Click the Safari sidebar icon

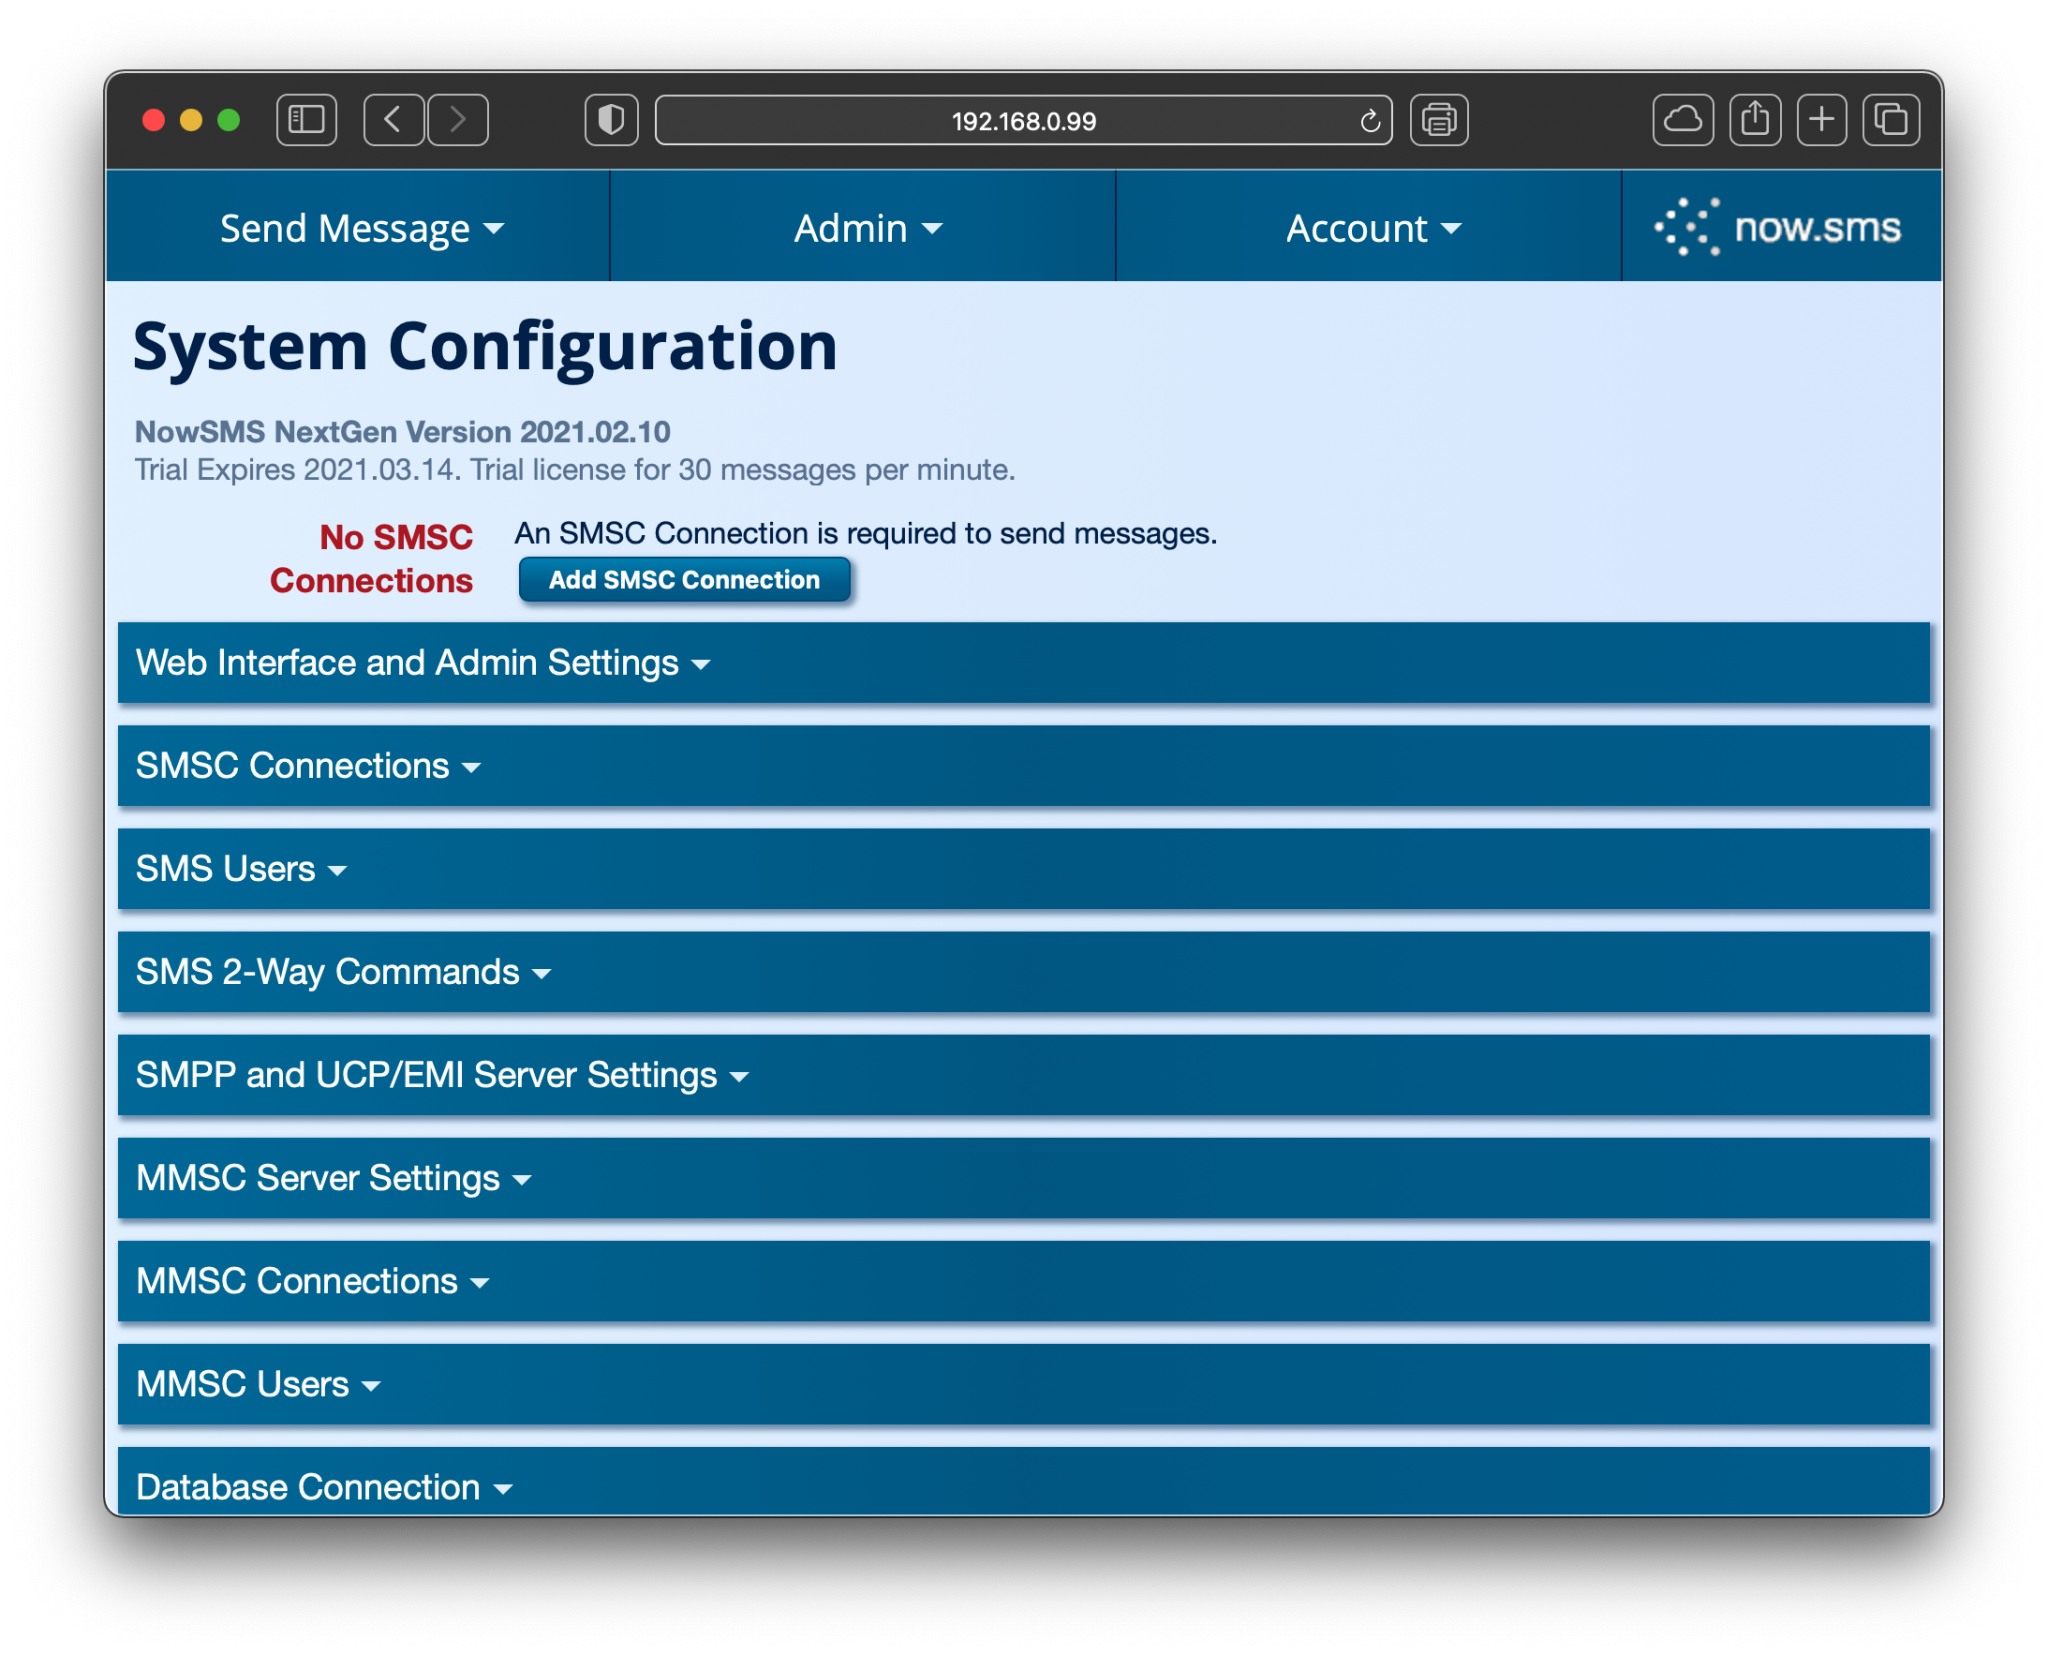[306, 120]
